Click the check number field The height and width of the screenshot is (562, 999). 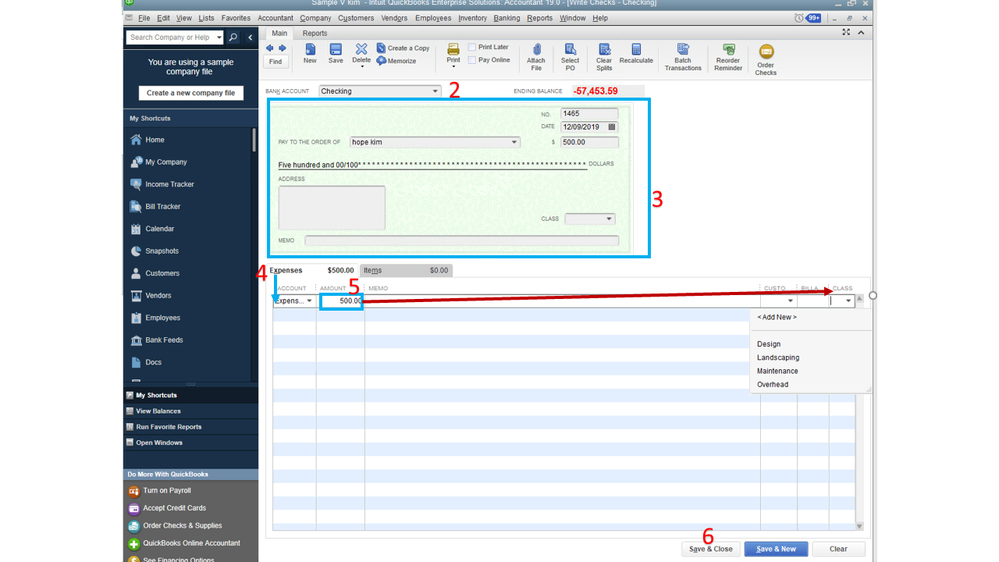pyautogui.click(x=589, y=113)
